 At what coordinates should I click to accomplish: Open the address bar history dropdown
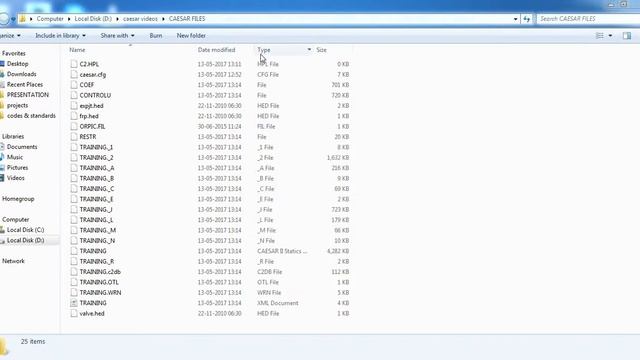point(516,19)
